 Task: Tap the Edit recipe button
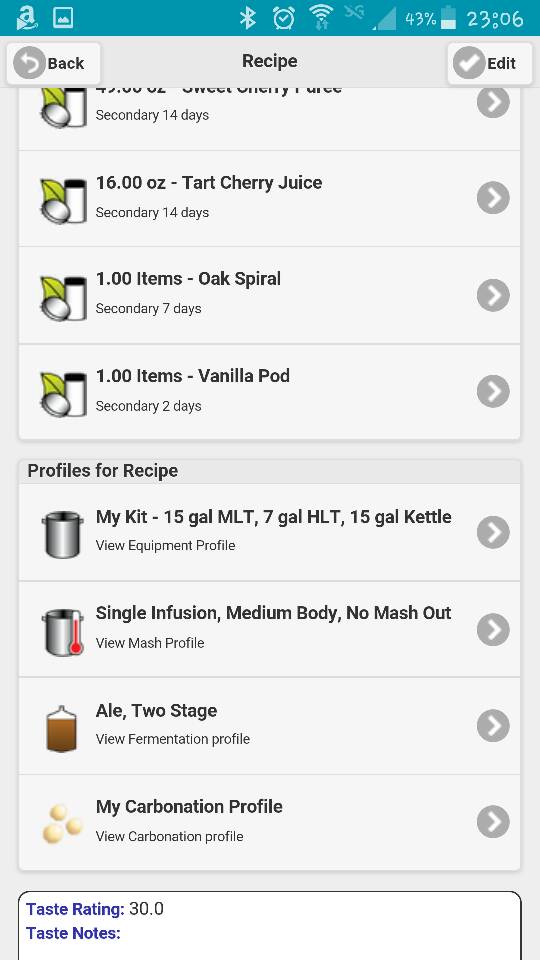(x=490, y=63)
